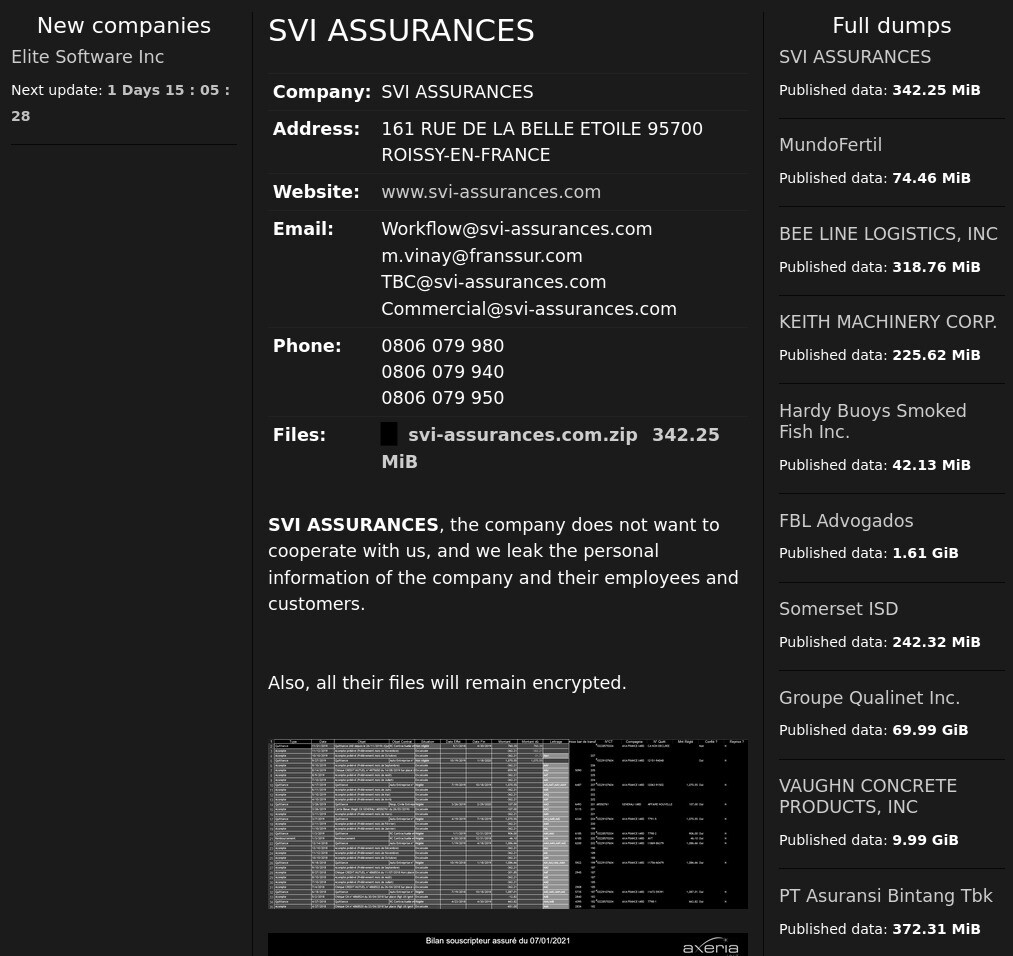The image size is (1013, 956).
Task: Click Published data 318.76 MiB value
Action: tap(936, 267)
